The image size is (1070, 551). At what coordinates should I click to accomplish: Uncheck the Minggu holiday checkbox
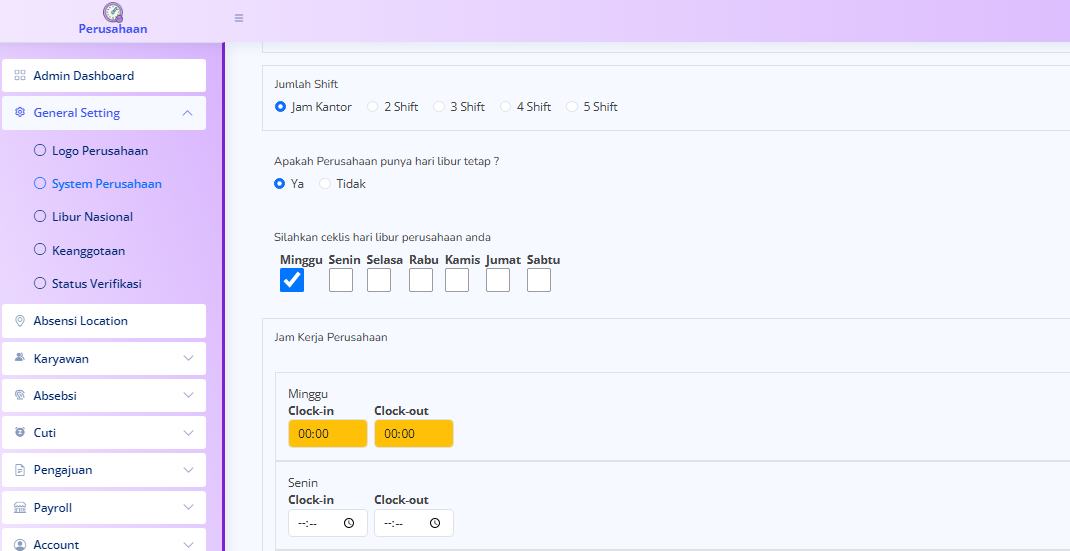[292, 280]
